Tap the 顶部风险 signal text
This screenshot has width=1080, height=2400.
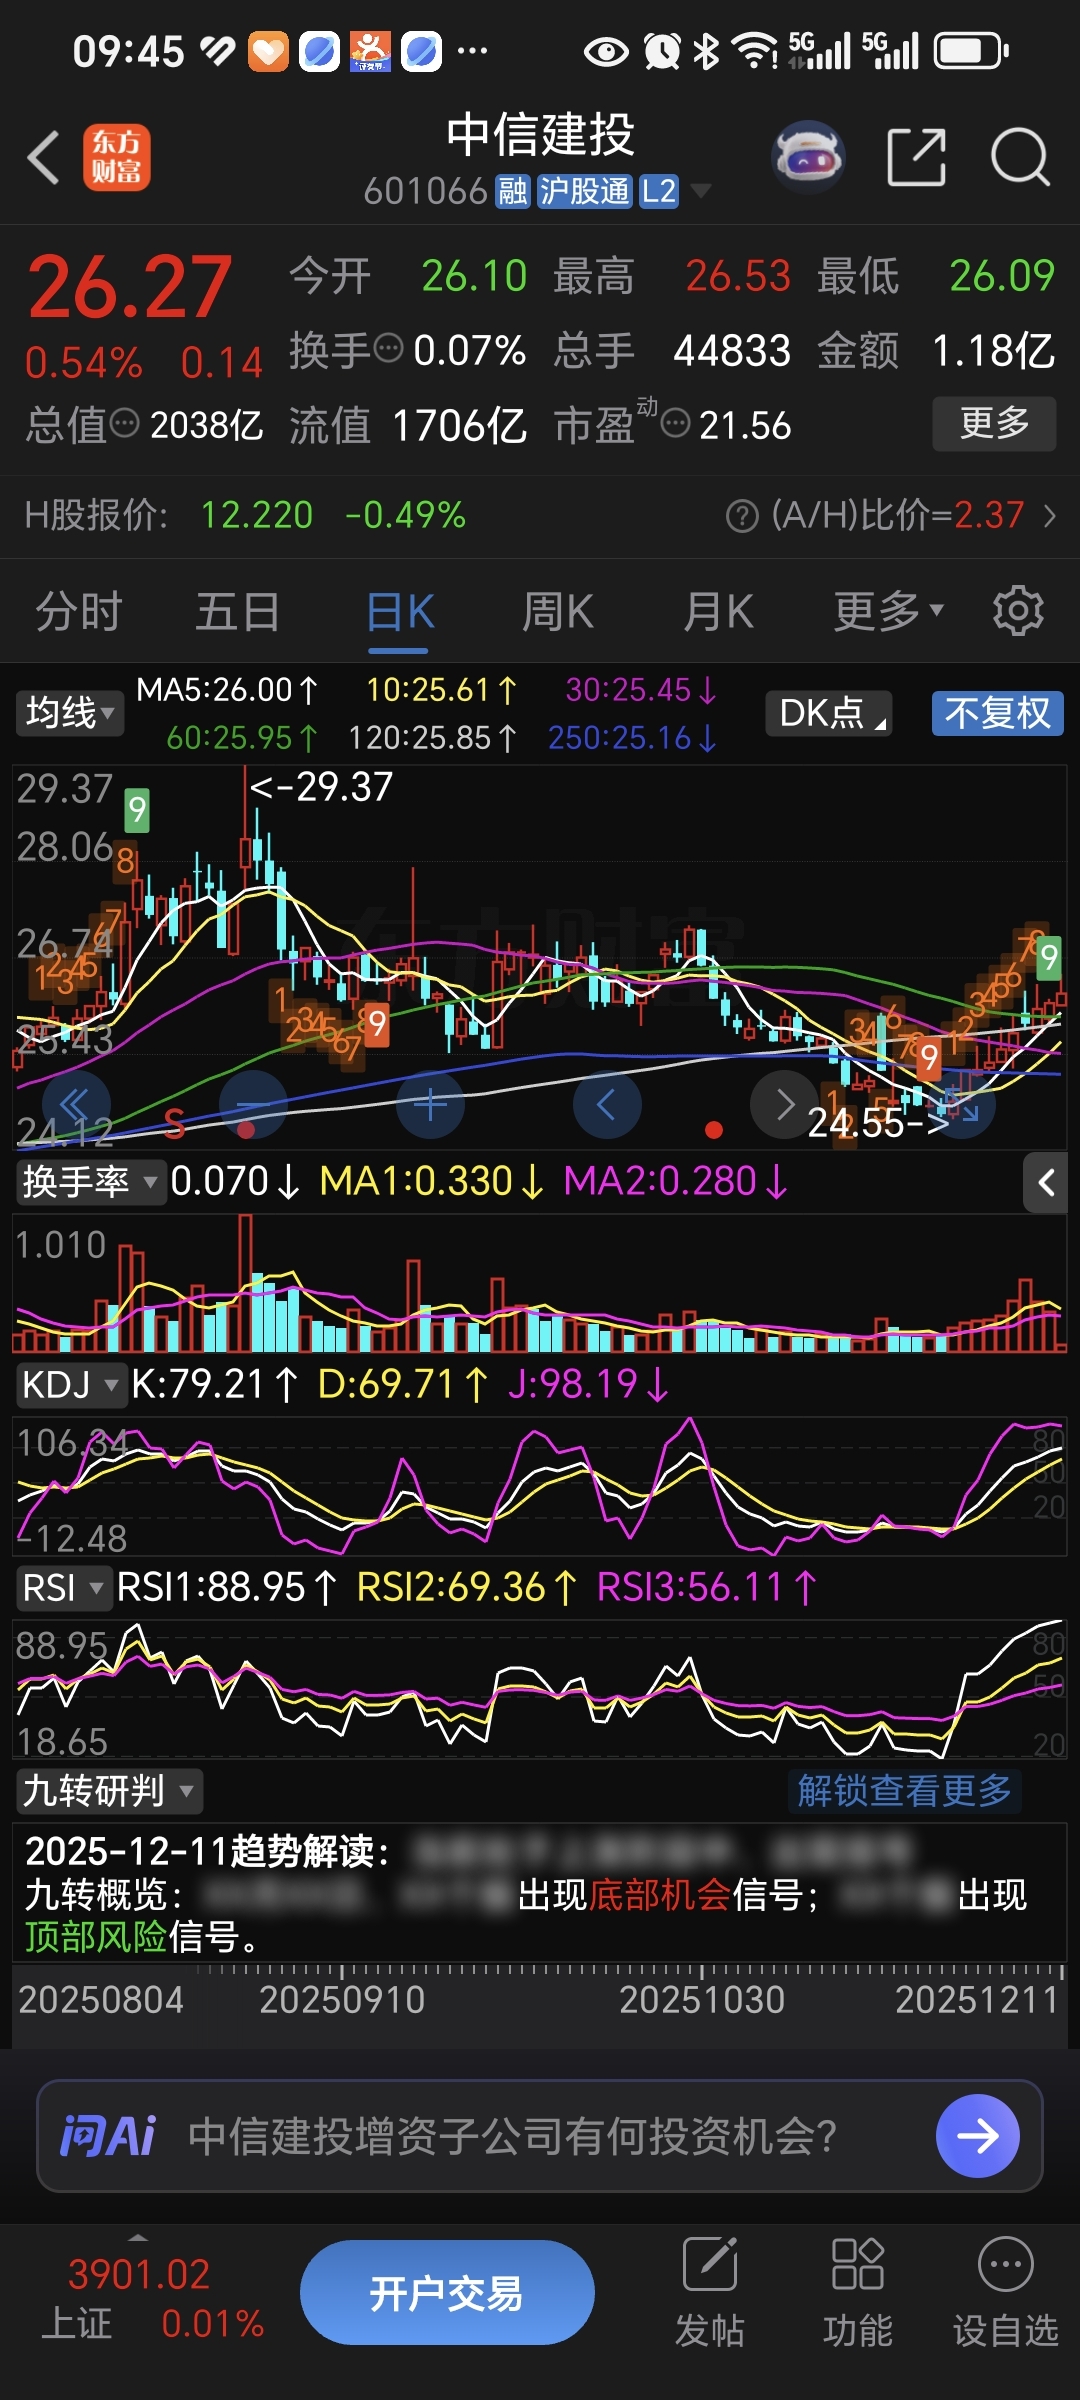tap(95, 1937)
